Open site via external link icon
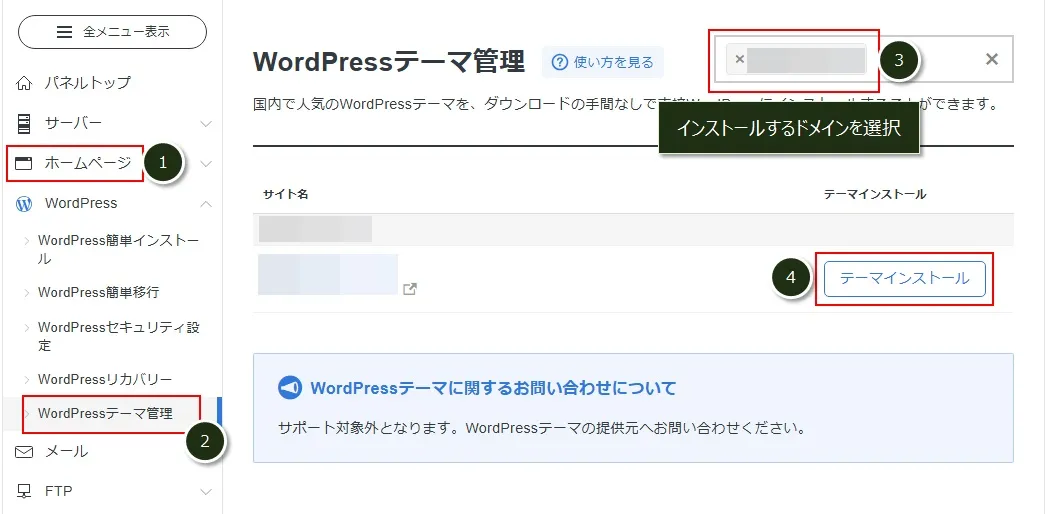 [410, 289]
